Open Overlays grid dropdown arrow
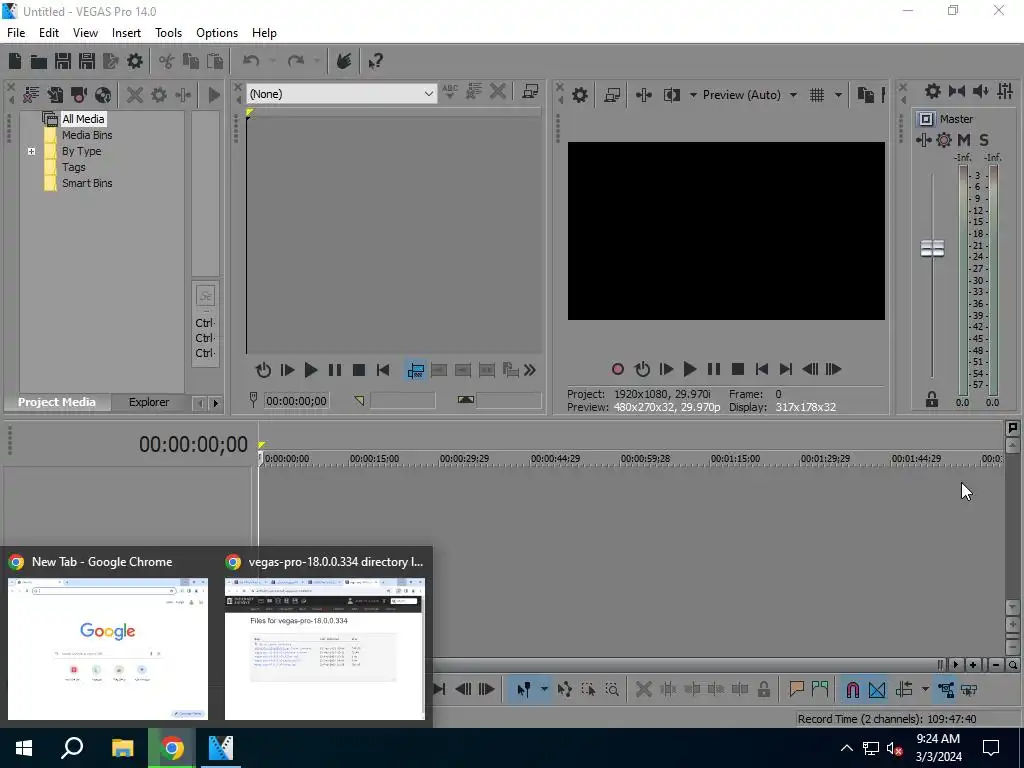 pyautogui.click(x=839, y=95)
